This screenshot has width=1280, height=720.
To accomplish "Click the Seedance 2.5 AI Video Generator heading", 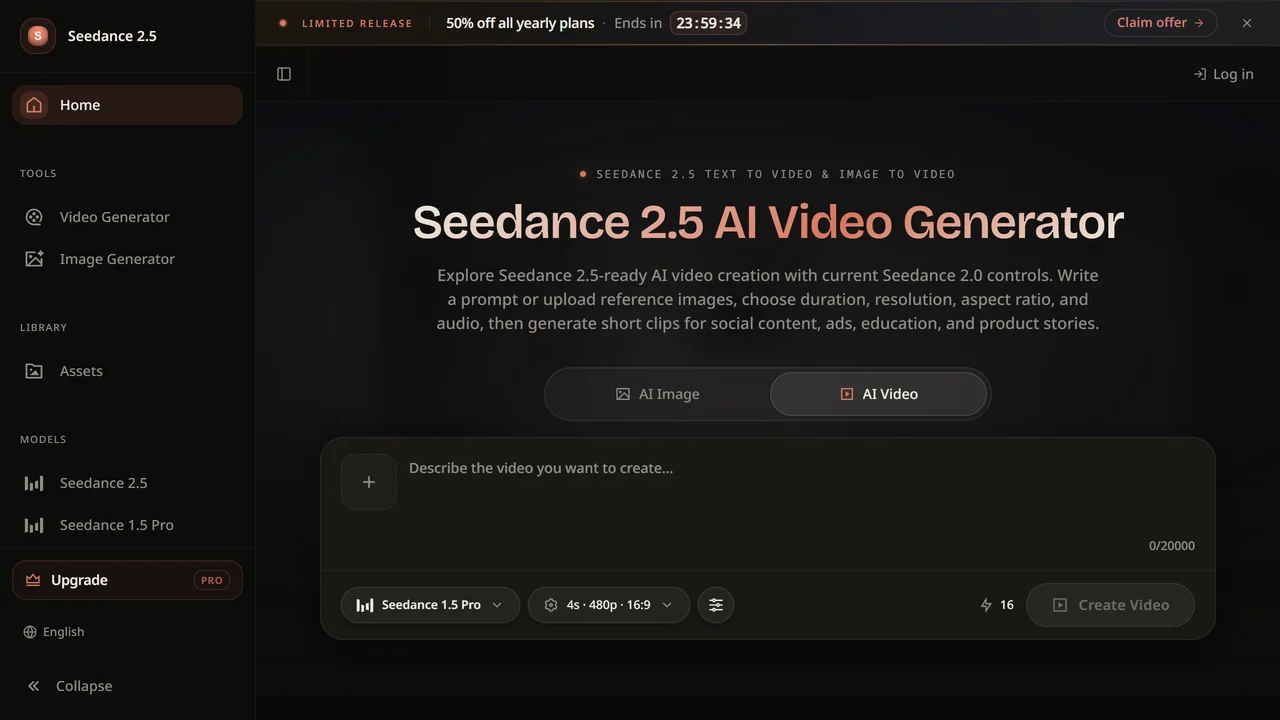I will 768,222.
